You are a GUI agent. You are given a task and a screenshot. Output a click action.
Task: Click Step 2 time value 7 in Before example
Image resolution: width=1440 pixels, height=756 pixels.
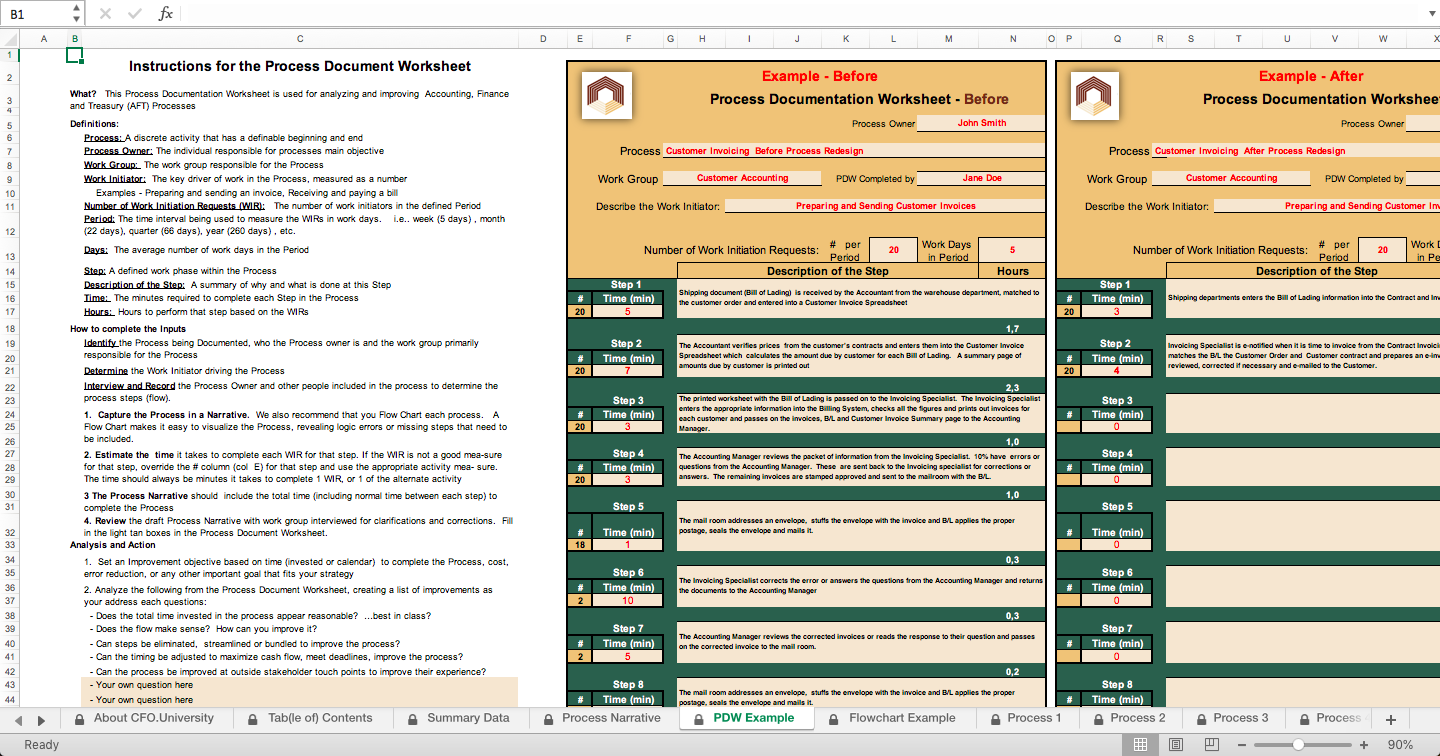pyautogui.click(x=628, y=371)
